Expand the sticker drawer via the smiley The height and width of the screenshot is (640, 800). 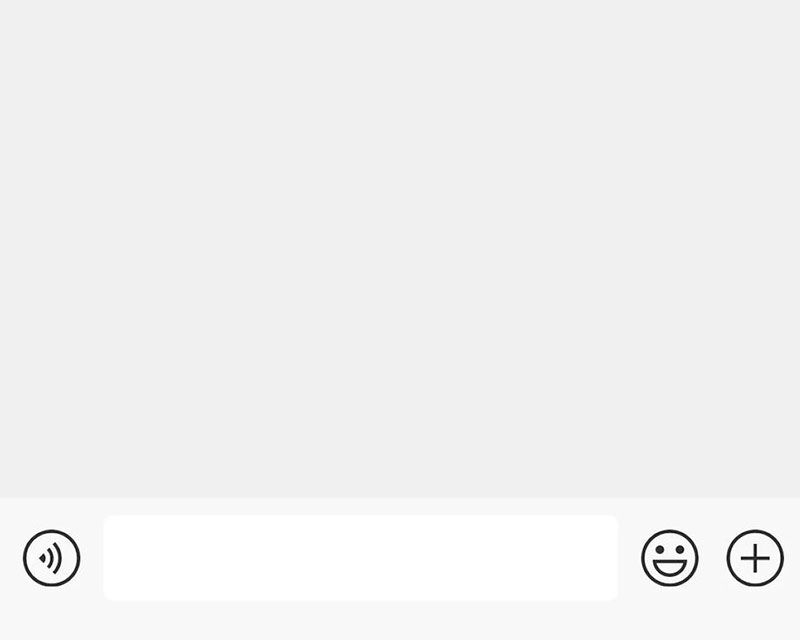pyautogui.click(x=670, y=558)
